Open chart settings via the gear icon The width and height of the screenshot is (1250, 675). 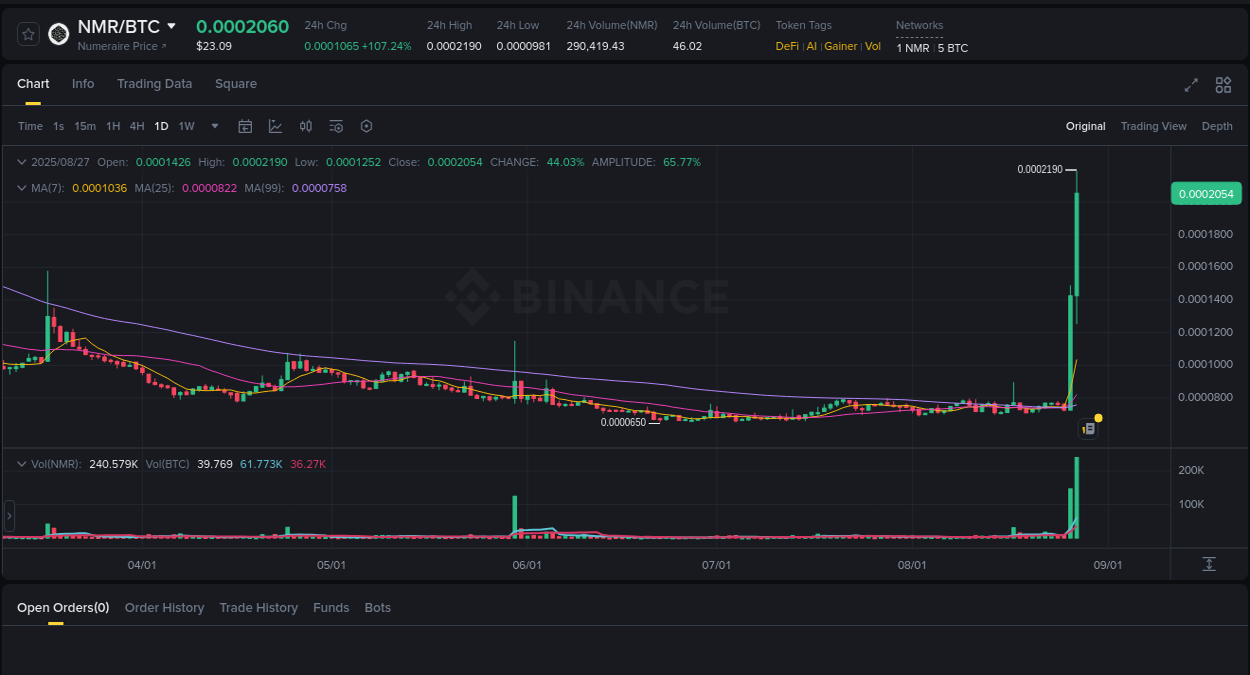pyautogui.click(x=366, y=126)
